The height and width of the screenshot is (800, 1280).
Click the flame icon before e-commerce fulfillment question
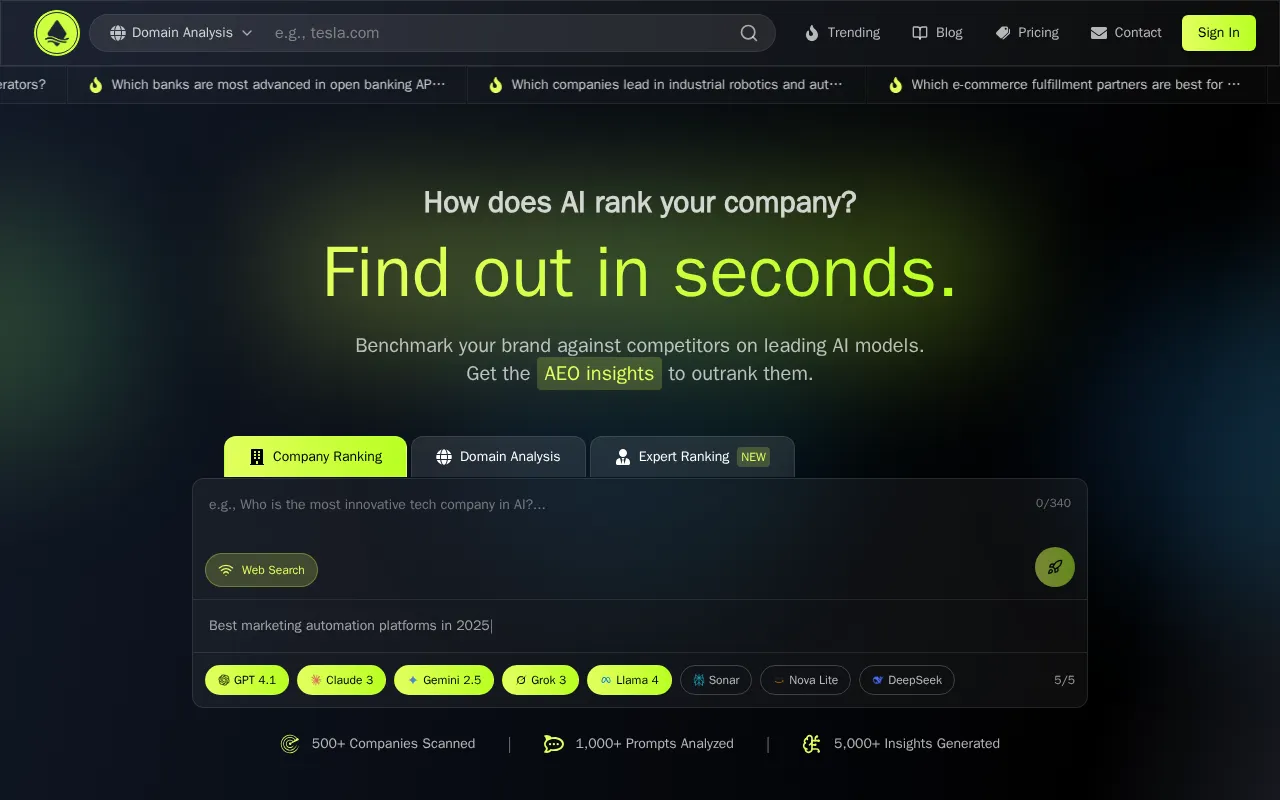tap(895, 85)
